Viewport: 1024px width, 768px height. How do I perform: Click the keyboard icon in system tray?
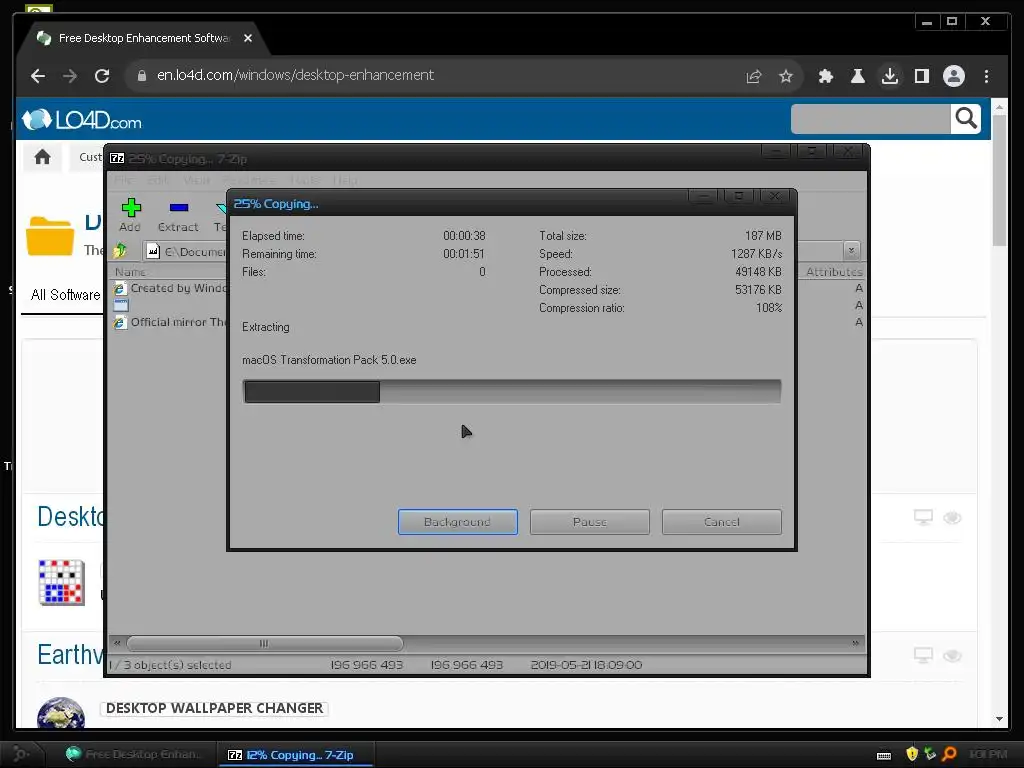(884, 755)
